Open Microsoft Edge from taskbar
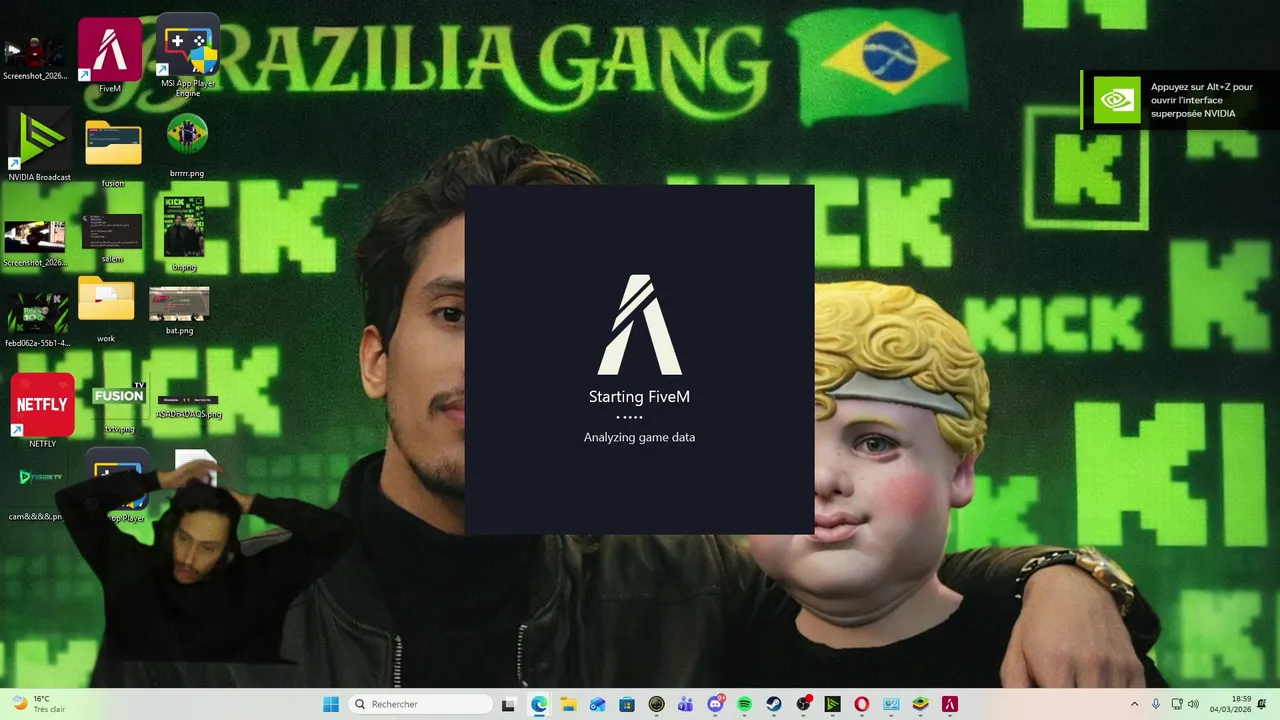Viewport: 1280px width, 720px height. pyautogui.click(x=539, y=704)
